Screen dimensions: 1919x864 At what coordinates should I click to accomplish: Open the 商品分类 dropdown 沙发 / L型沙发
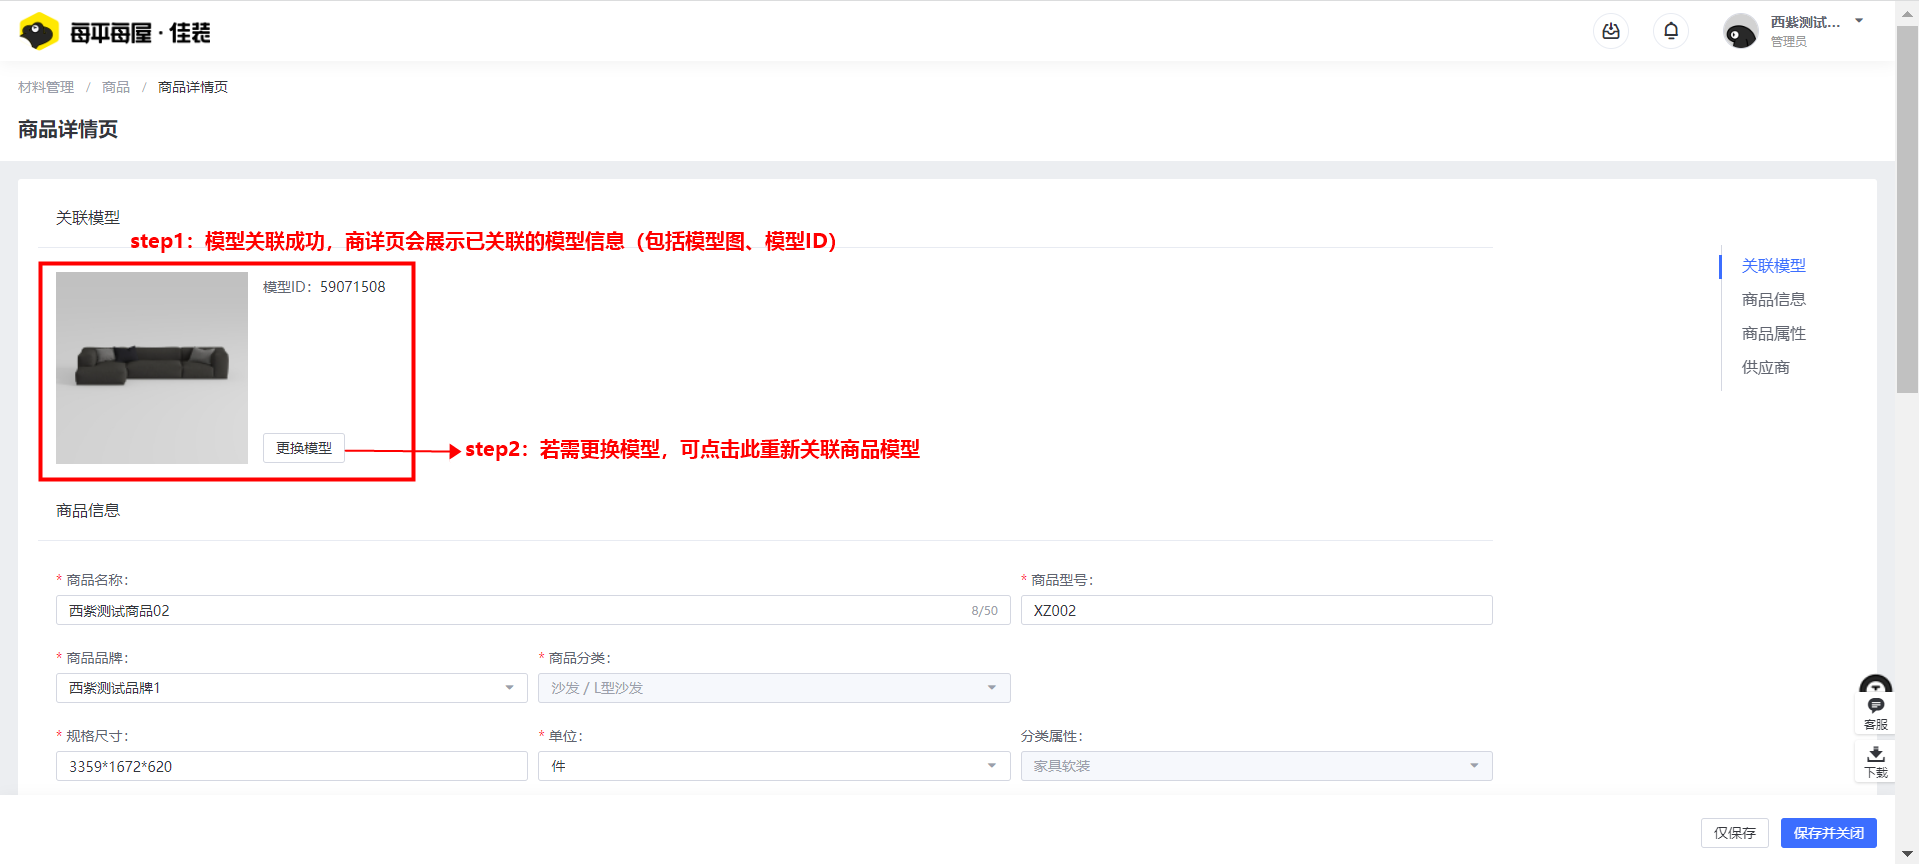[774, 688]
